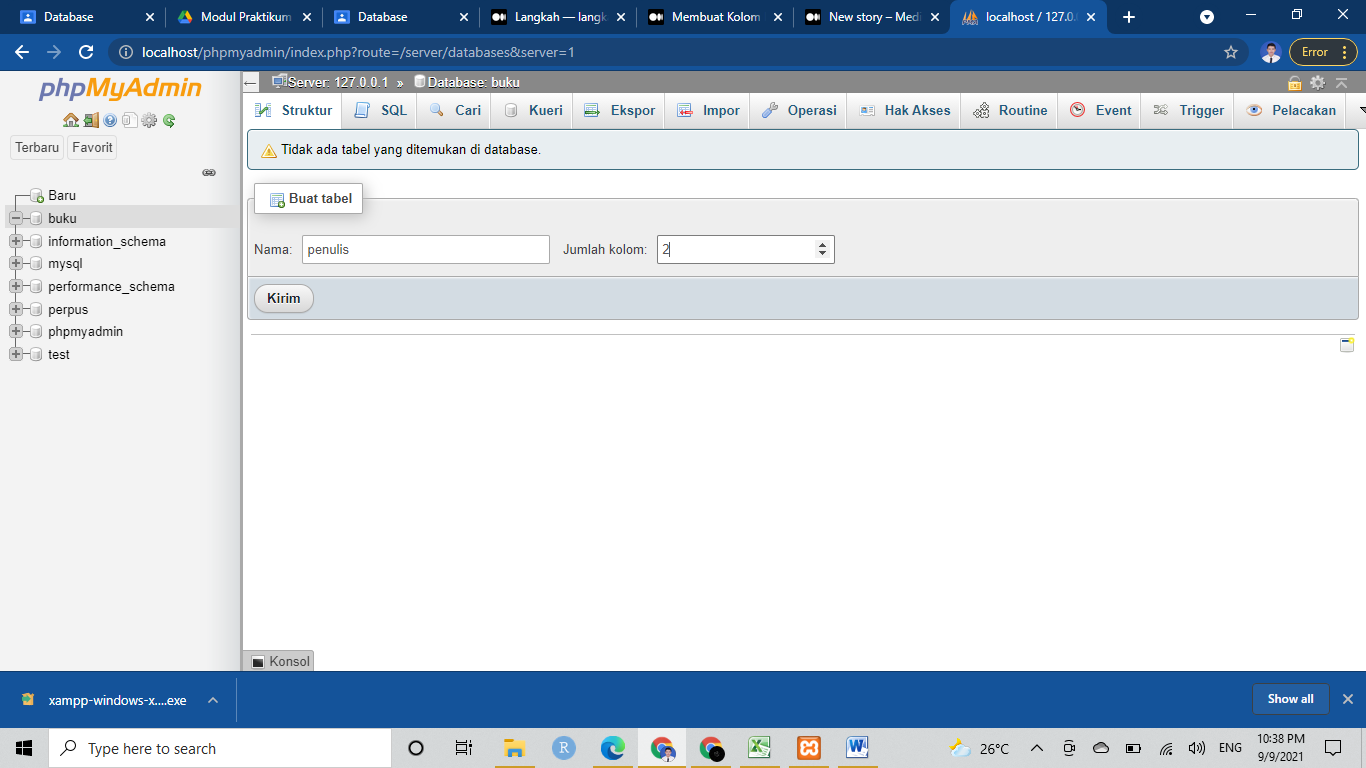Increase Jumlah kolom with the stepper
1366x768 pixels.
tap(823, 244)
